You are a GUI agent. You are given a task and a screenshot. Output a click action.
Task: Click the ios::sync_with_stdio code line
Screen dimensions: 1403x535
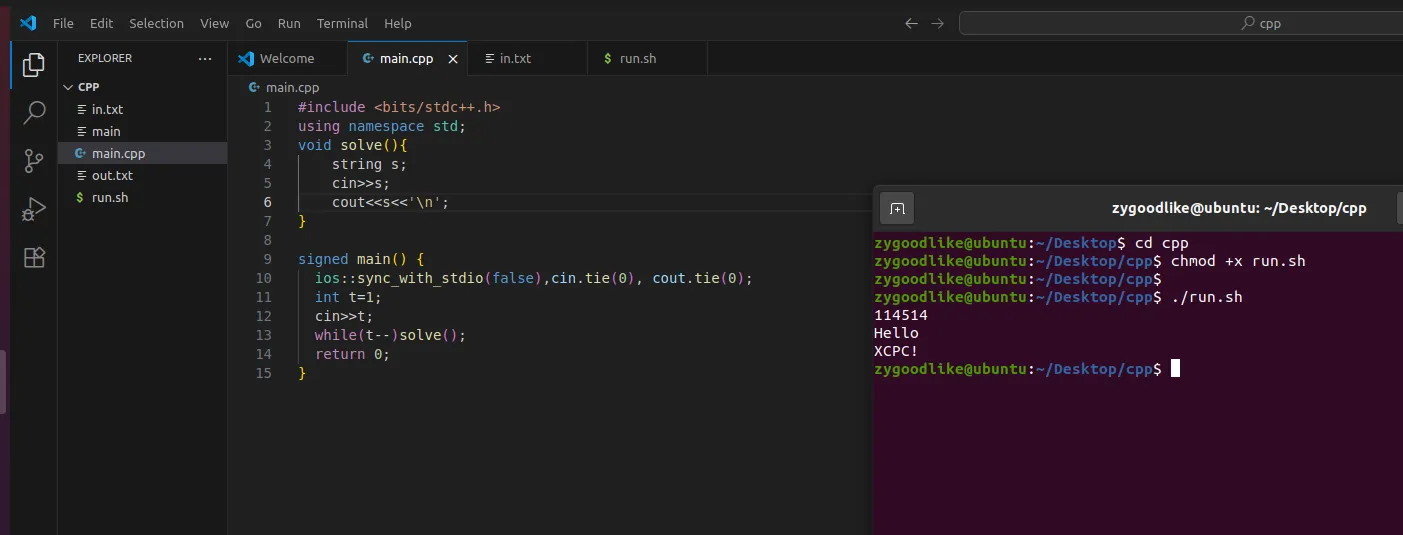coord(533,278)
